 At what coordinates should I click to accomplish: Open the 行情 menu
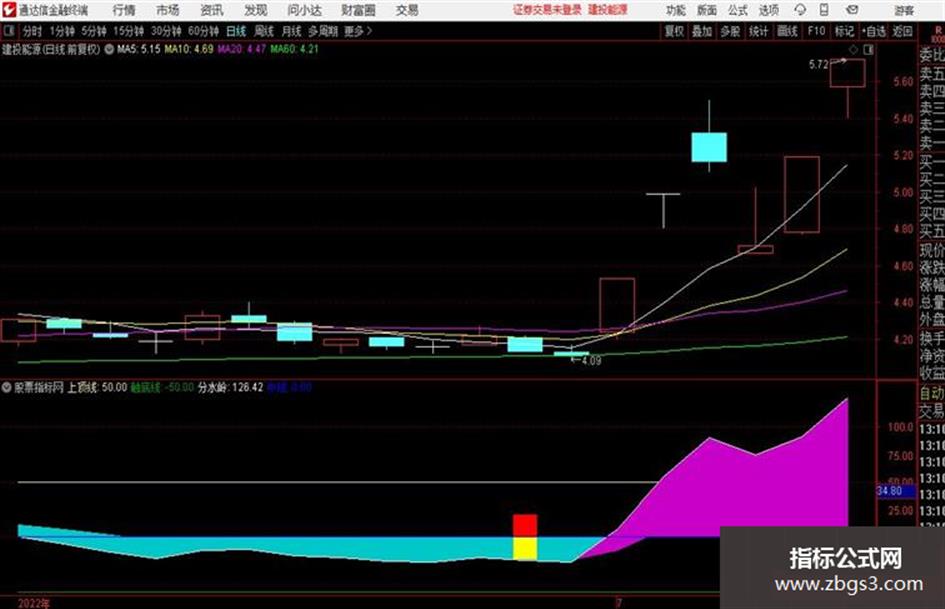pyautogui.click(x=124, y=10)
